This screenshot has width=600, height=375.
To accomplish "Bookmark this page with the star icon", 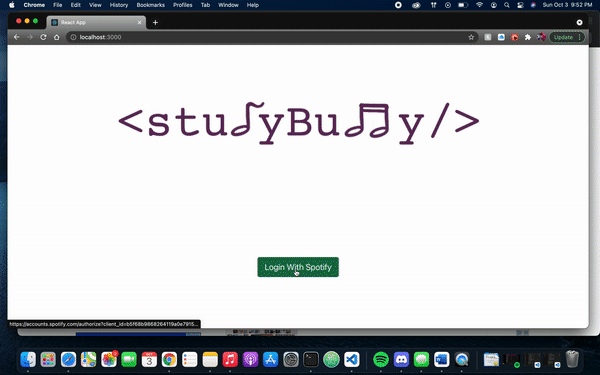I will point(471,37).
